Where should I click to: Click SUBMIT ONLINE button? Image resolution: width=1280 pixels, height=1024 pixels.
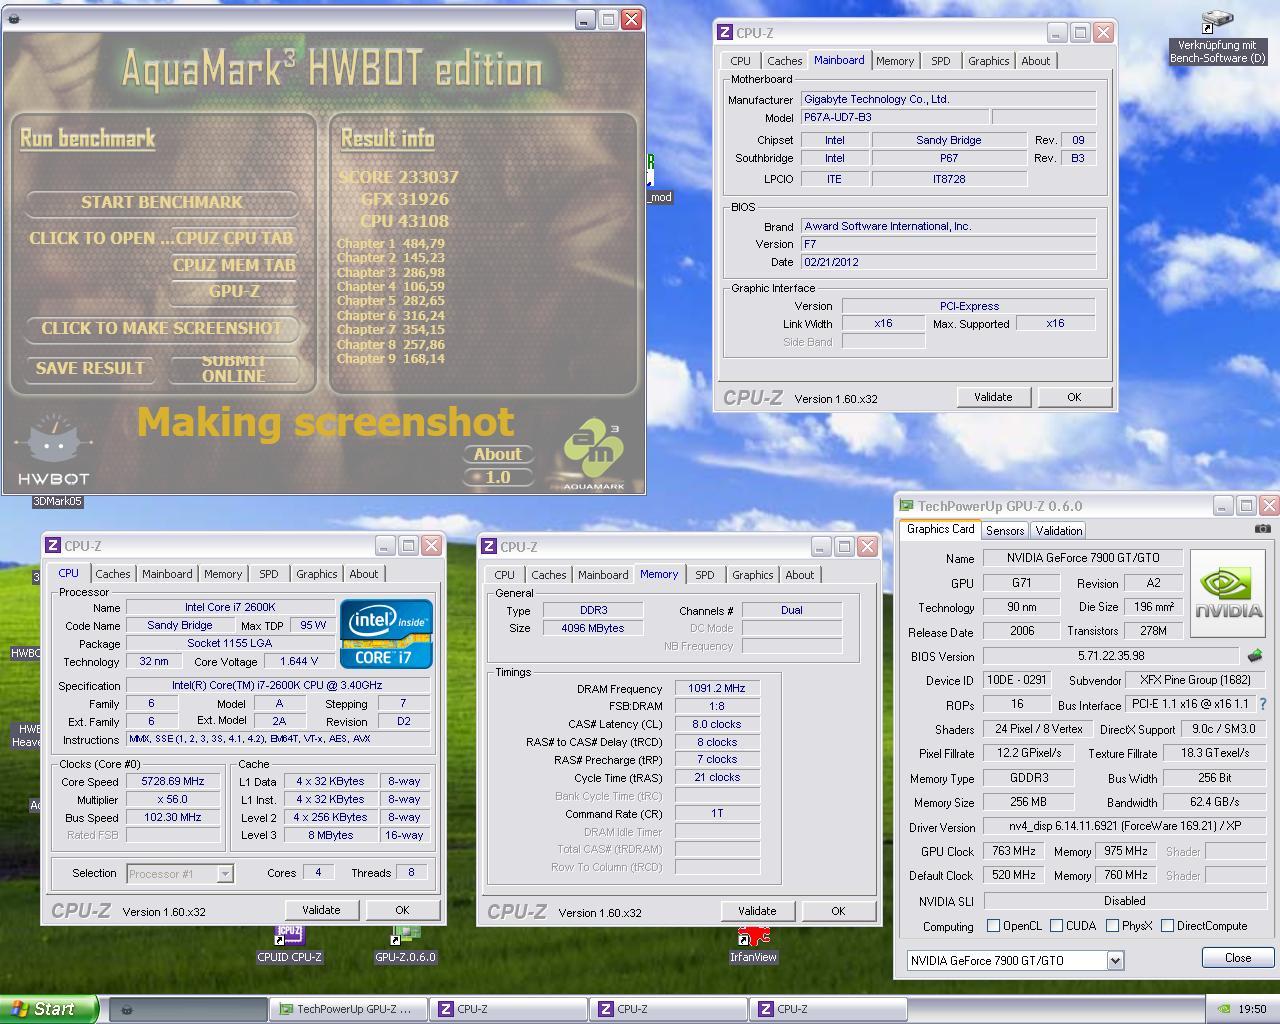(234, 368)
